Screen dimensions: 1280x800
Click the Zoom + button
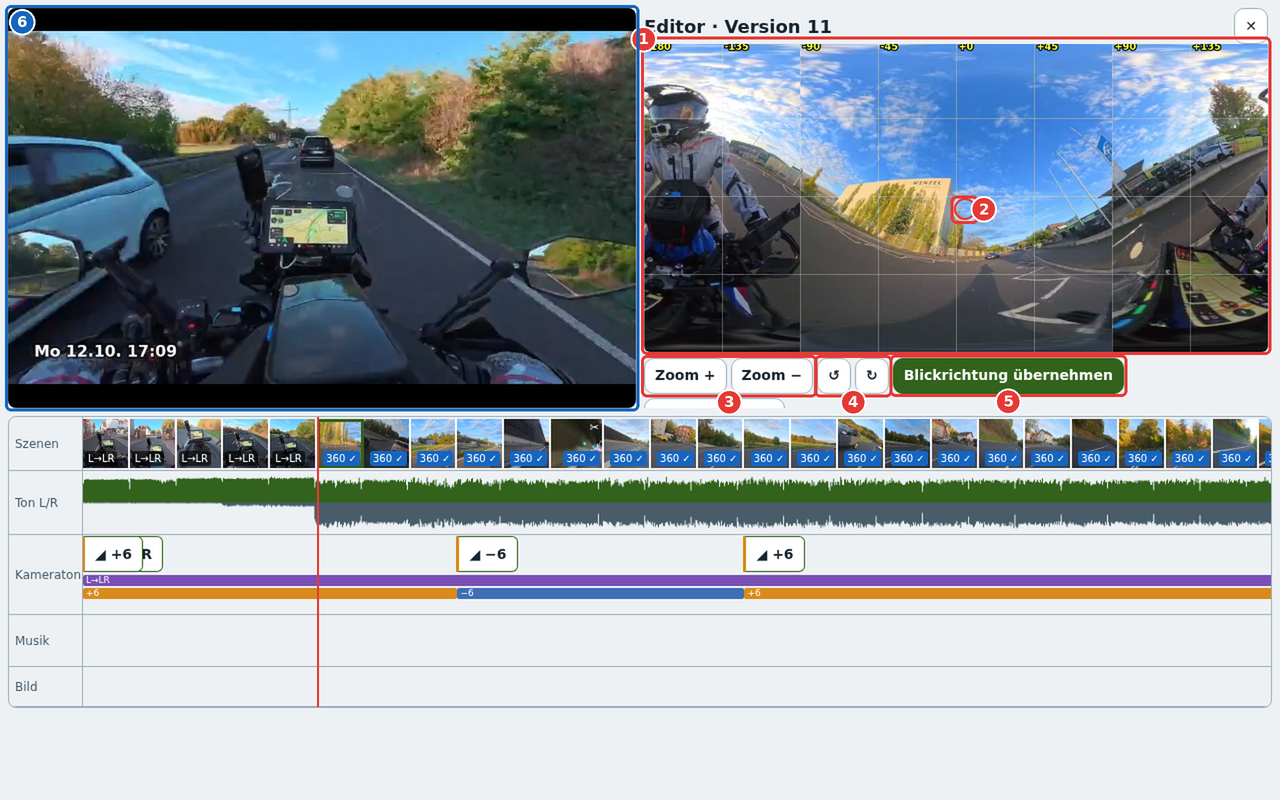click(x=685, y=375)
